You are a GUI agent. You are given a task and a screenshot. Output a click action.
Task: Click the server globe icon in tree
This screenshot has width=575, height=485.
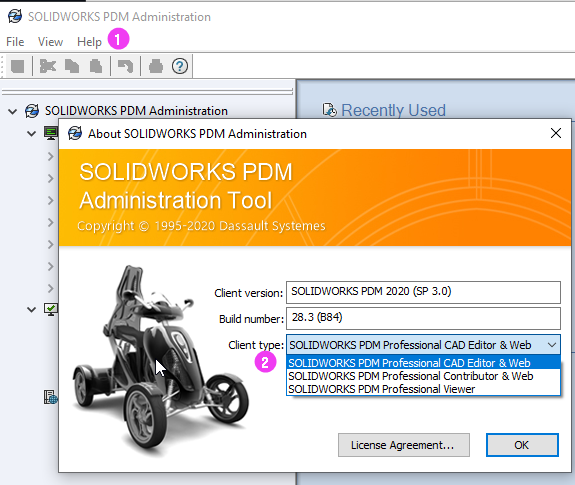(x=51, y=397)
